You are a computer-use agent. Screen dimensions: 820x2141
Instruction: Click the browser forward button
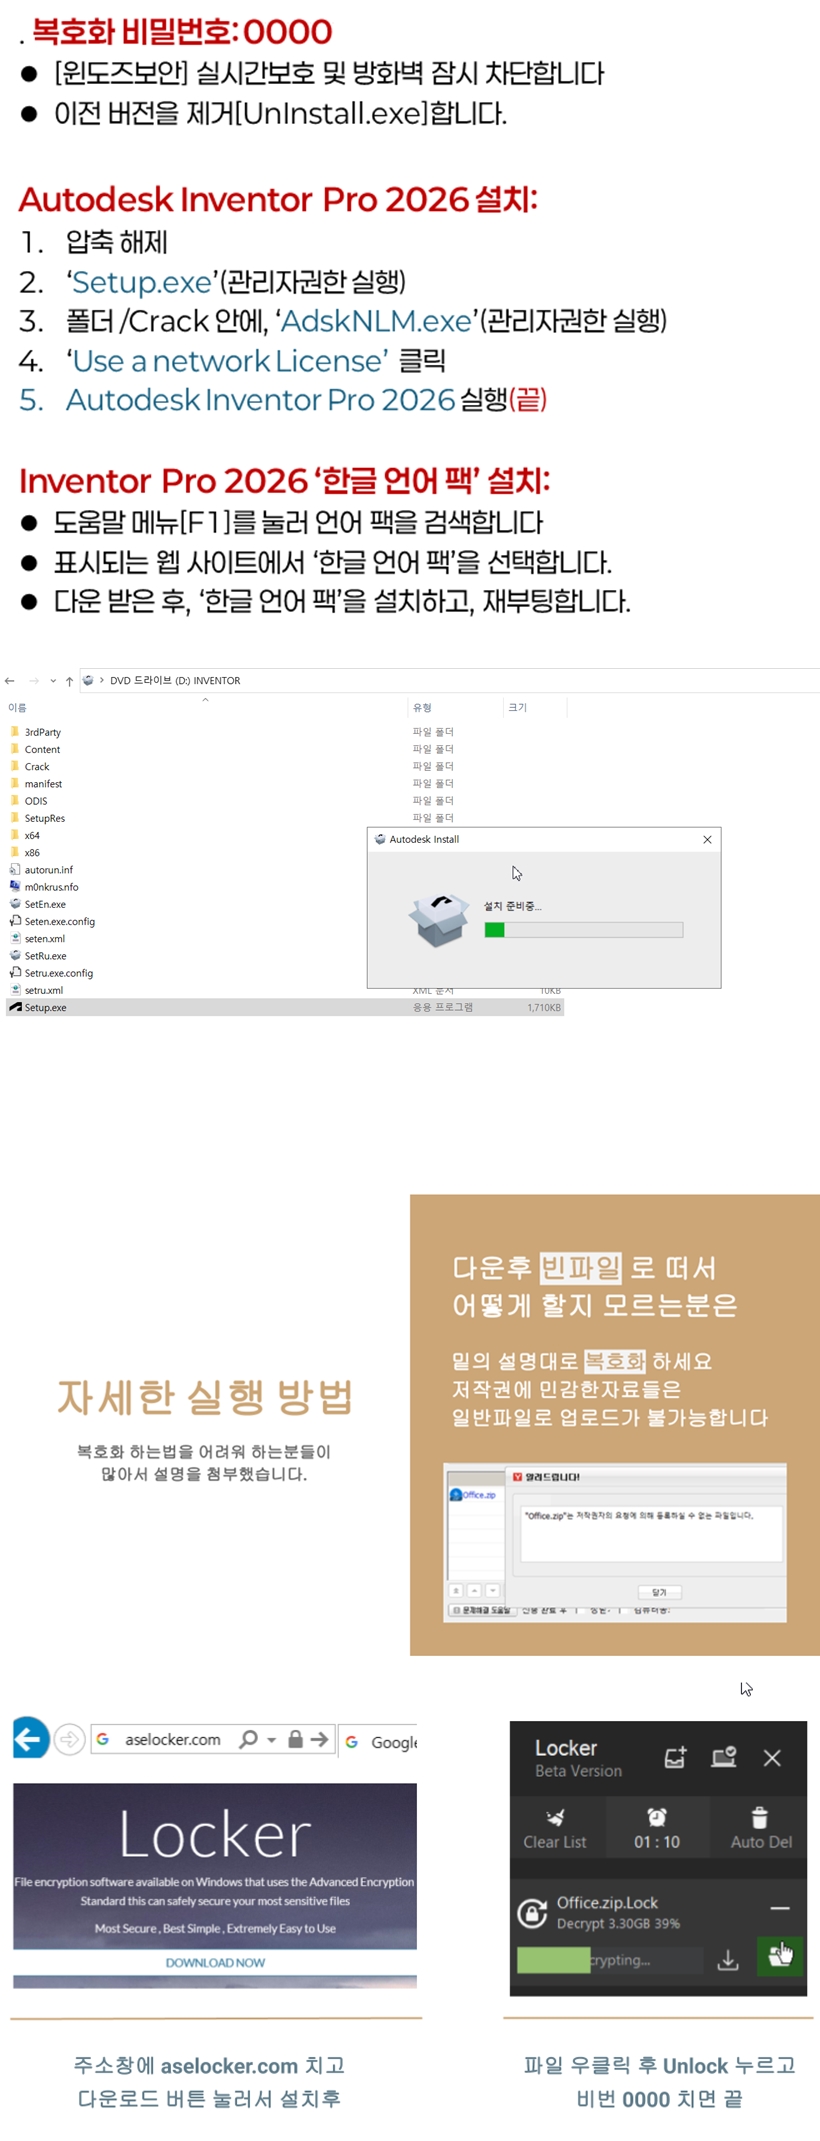pyautogui.click(x=69, y=1741)
